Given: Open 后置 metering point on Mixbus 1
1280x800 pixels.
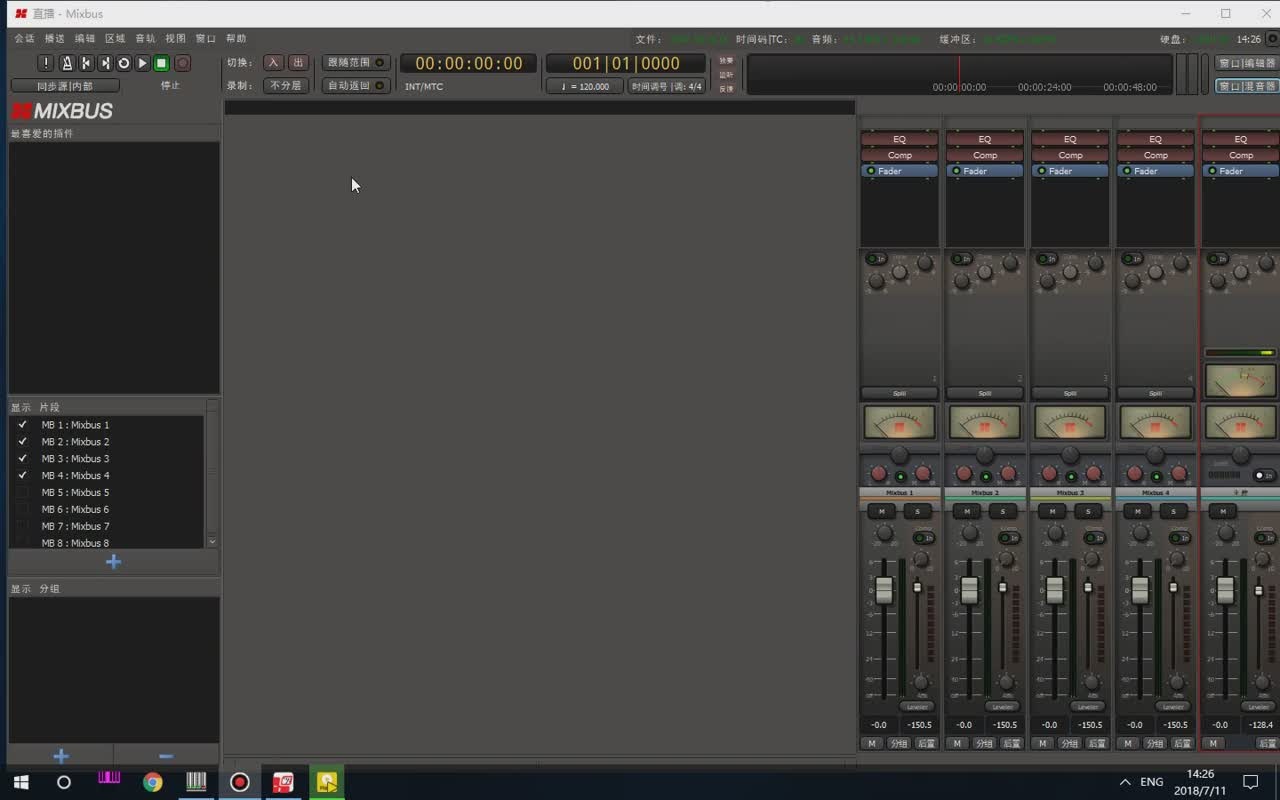Looking at the screenshot, I should [x=926, y=744].
